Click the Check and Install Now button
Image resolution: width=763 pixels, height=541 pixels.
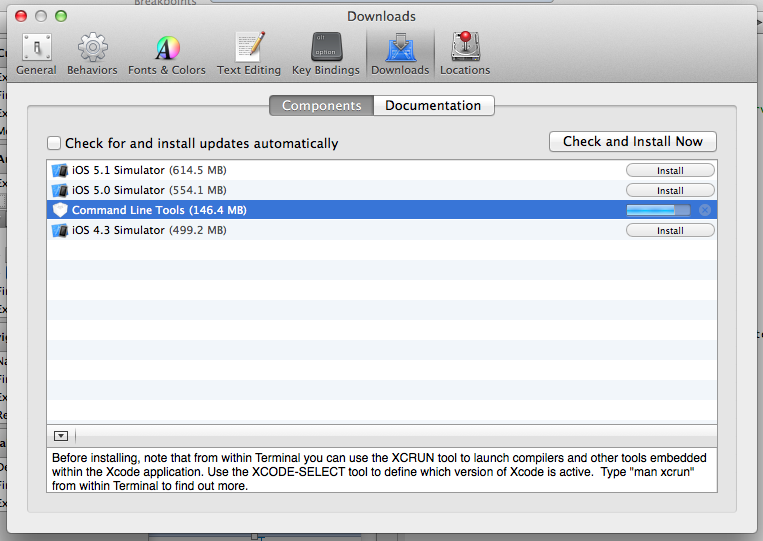coord(633,142)
